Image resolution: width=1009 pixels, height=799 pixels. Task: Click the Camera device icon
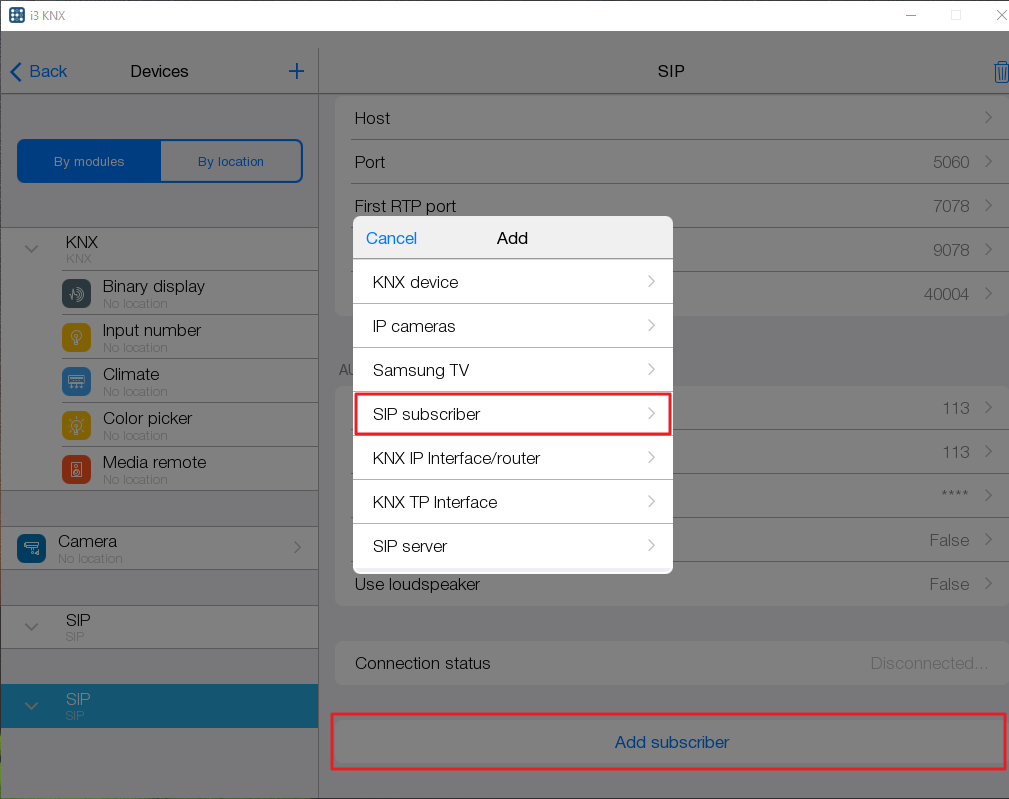[x=32, y=548]
